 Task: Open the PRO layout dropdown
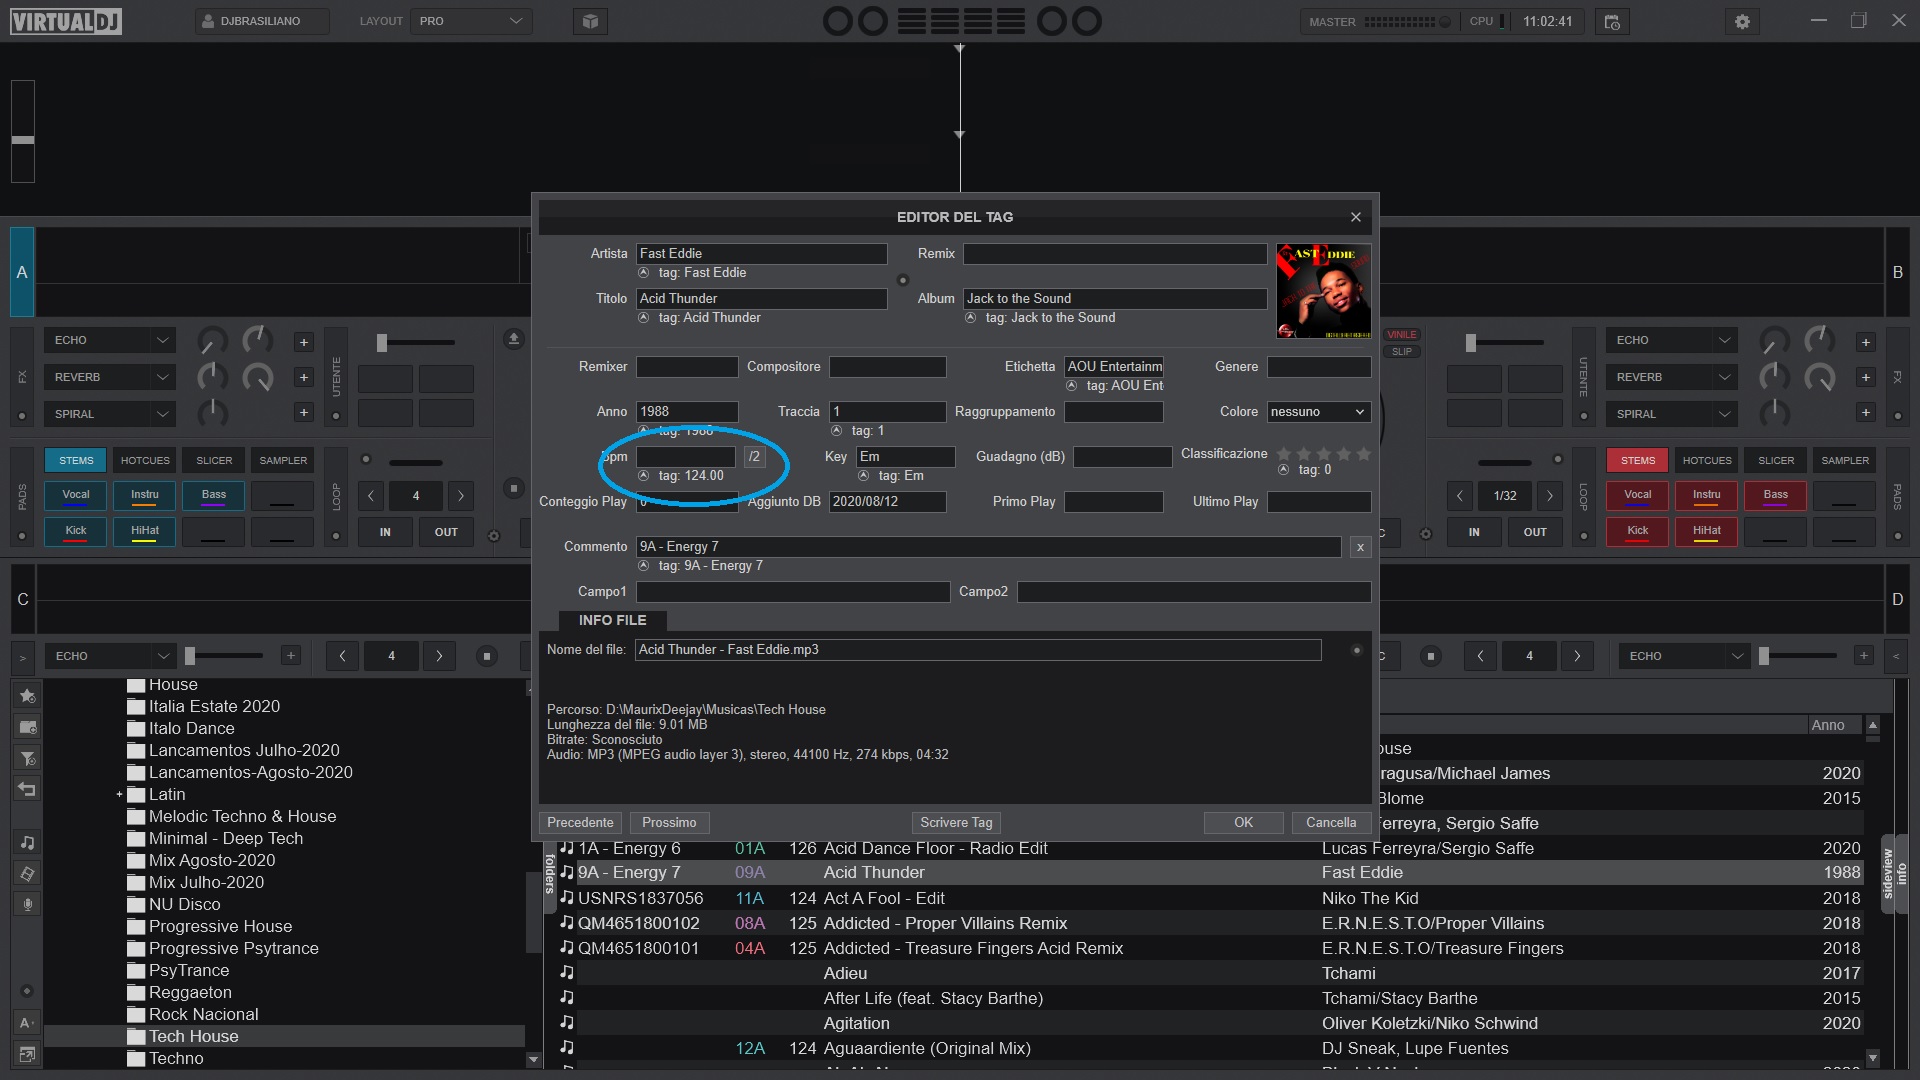click(x=471, y=21)
